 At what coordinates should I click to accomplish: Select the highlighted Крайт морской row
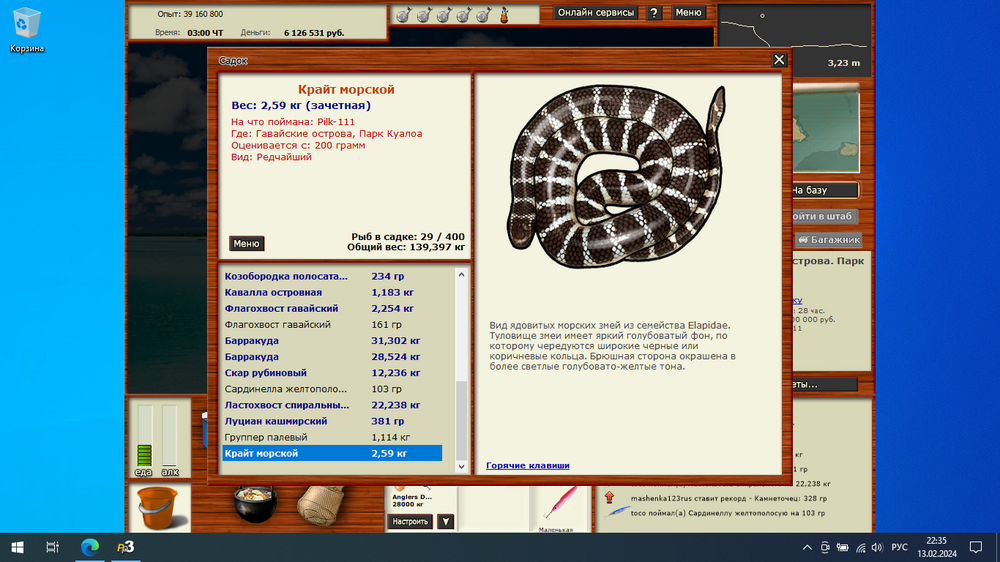pos(332,454)
